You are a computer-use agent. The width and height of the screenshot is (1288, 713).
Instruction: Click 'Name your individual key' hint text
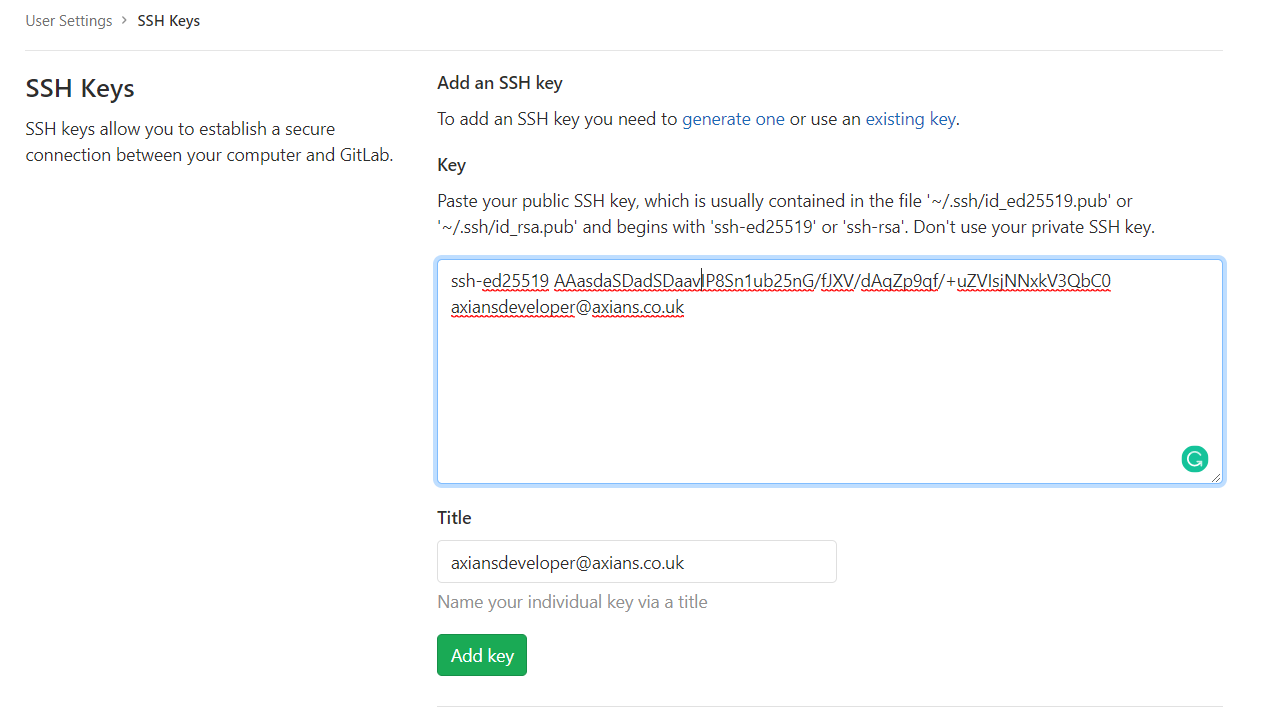tap(572, 602)
